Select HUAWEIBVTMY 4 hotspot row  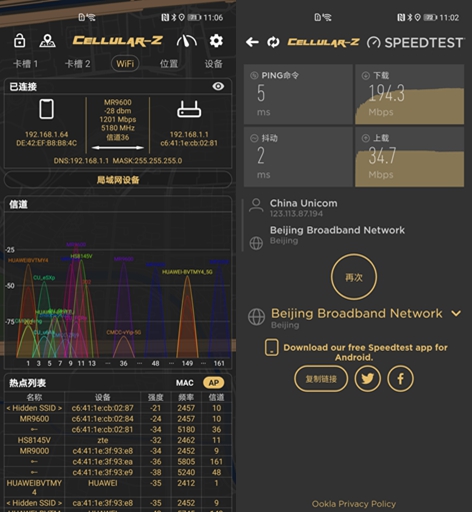pyautogui.click(x=118, y=487)
